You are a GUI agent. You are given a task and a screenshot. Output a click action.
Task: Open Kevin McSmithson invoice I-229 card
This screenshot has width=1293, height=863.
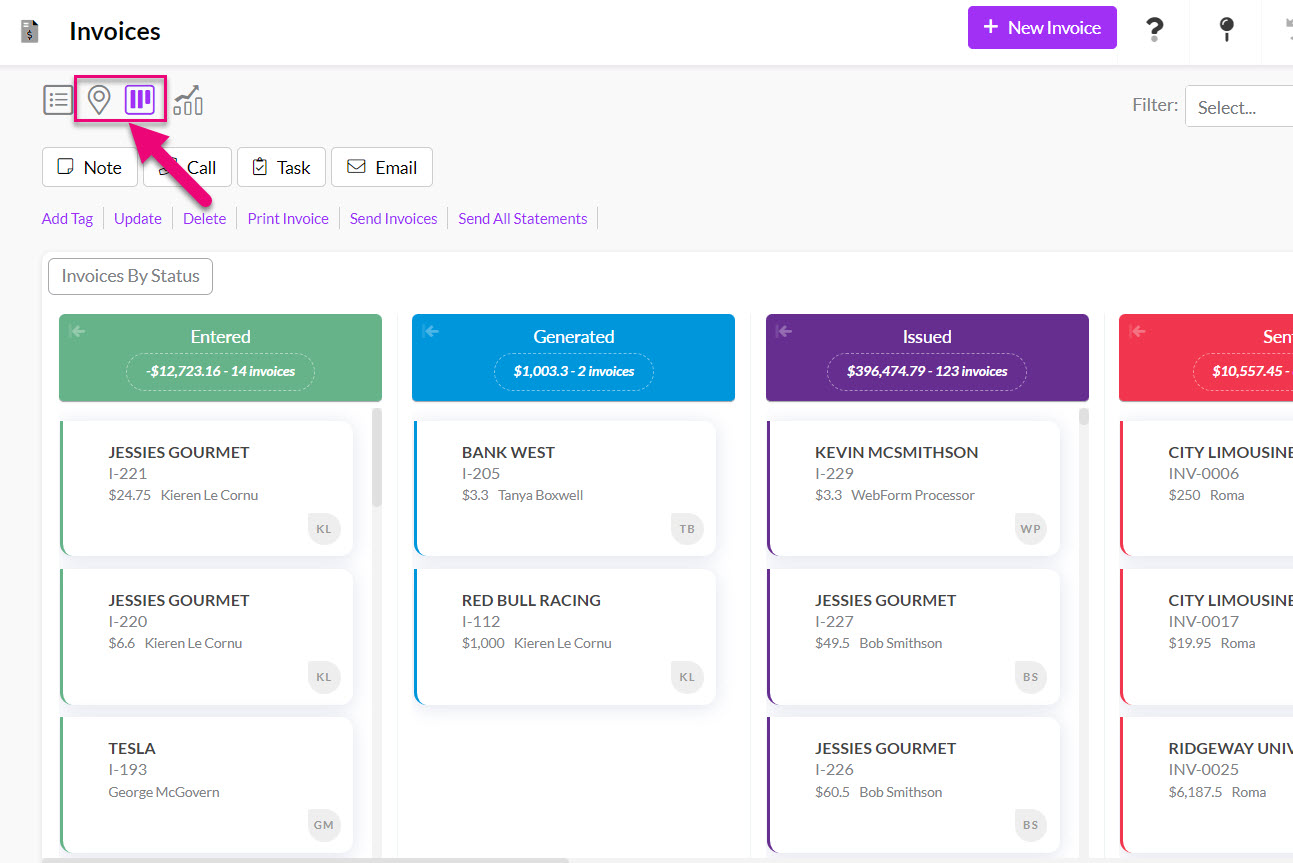coord(913,488)
